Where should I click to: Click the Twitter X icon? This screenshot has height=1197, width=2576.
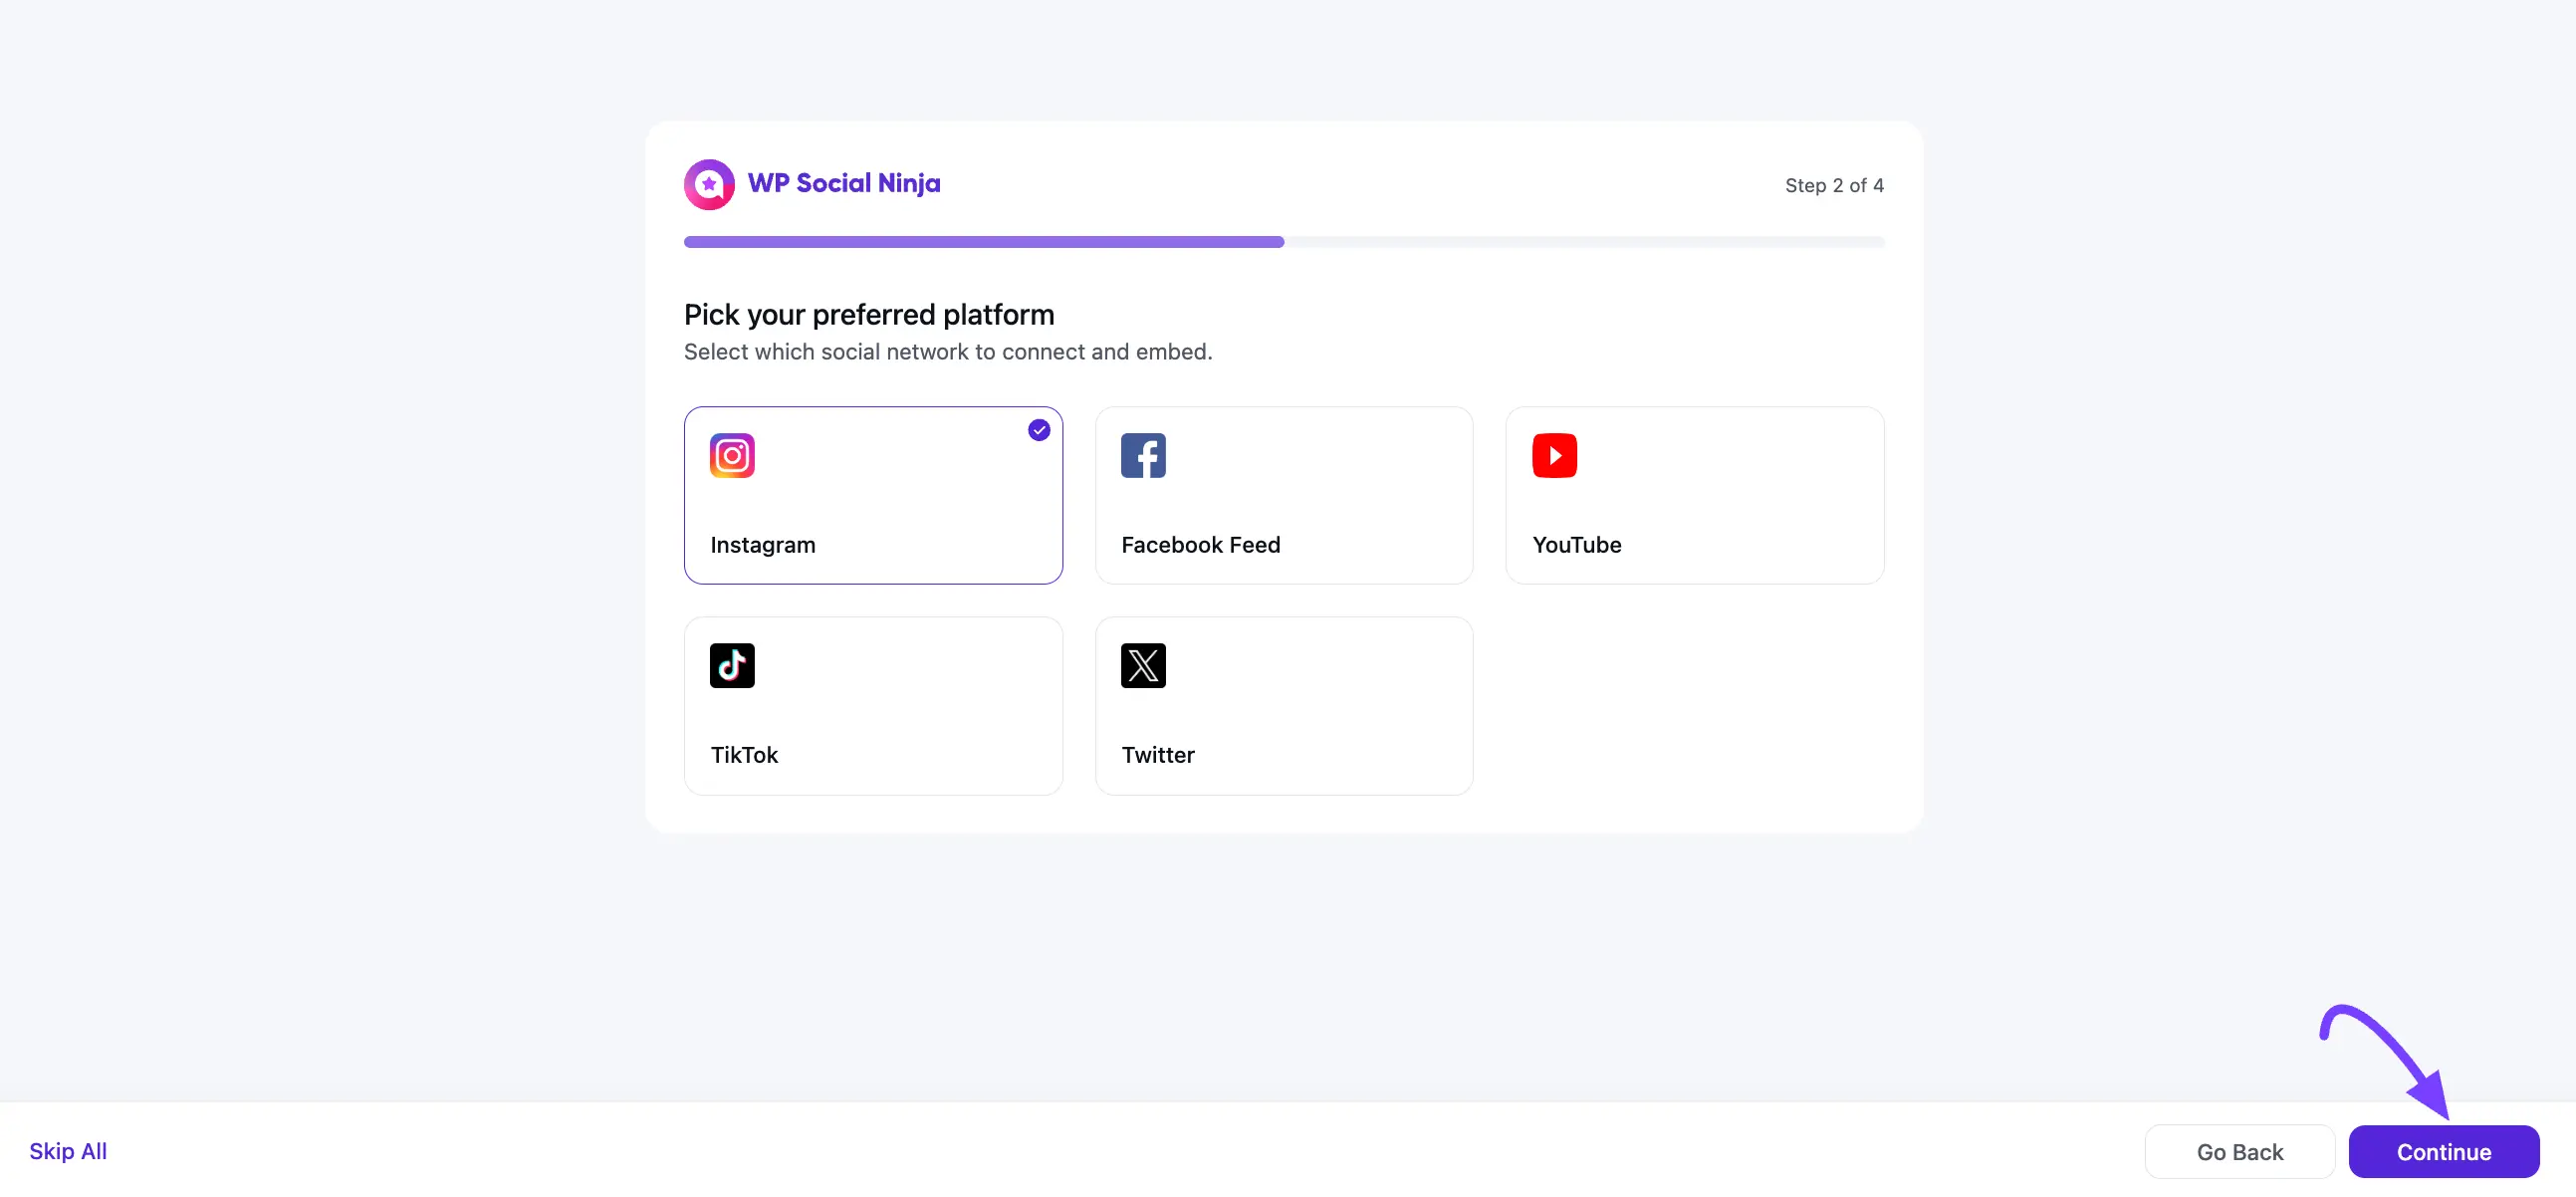coord(1143,665)
